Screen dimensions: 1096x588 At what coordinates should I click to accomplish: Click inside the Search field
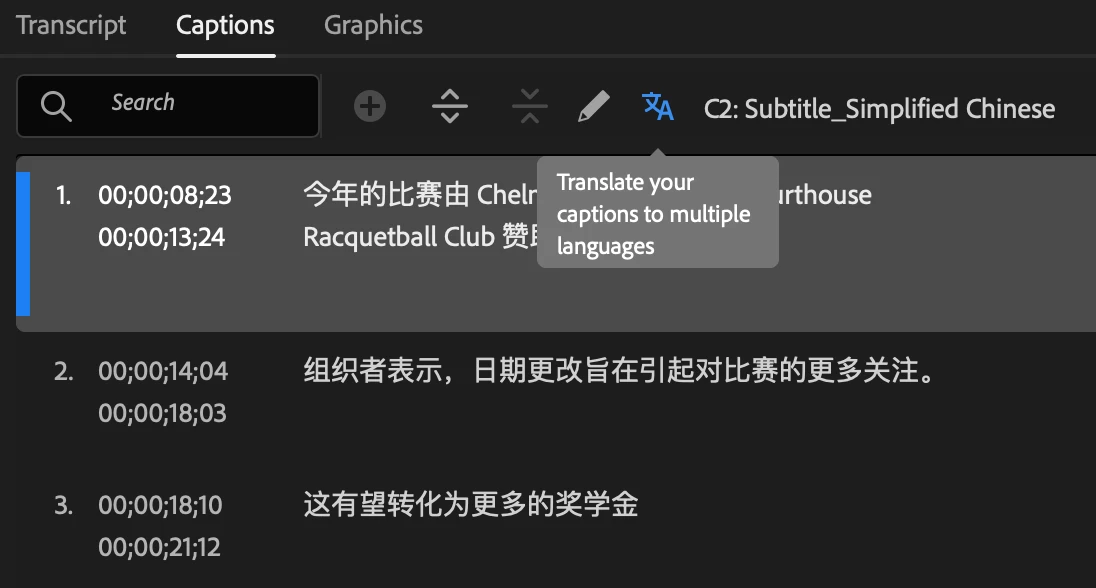click(x=168, y=106)
